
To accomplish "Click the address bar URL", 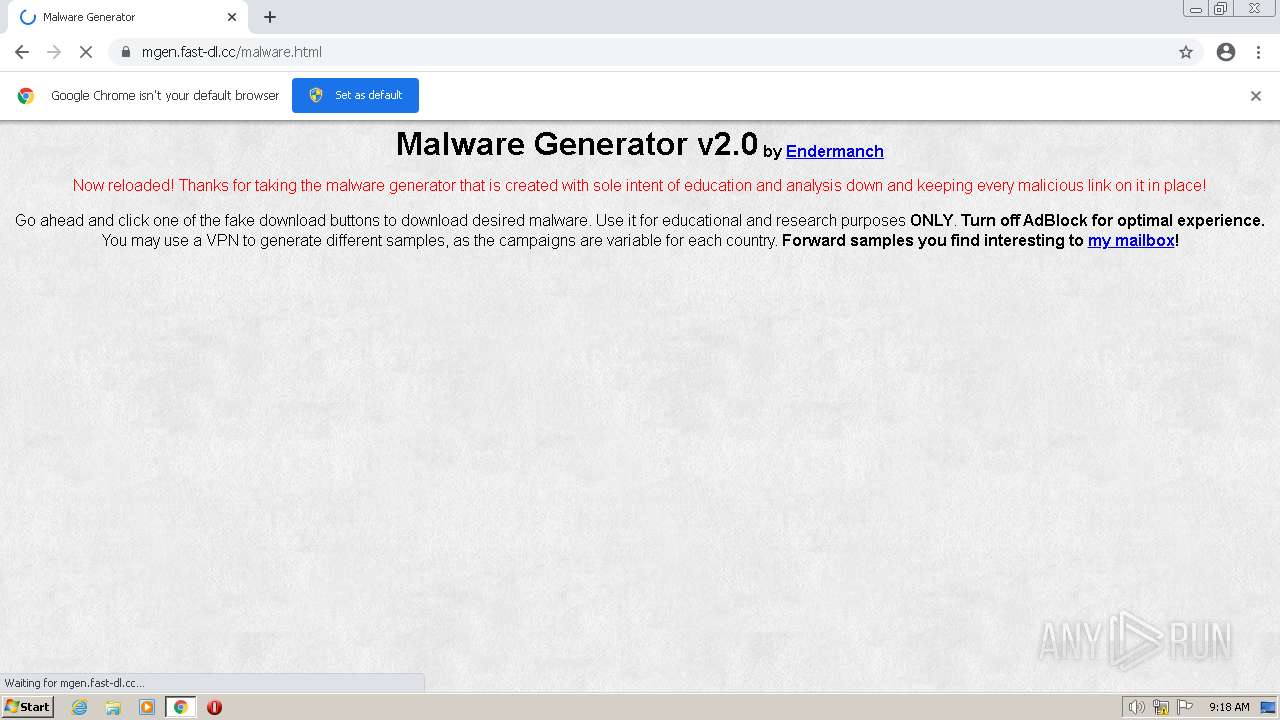I will coord(232,52).
